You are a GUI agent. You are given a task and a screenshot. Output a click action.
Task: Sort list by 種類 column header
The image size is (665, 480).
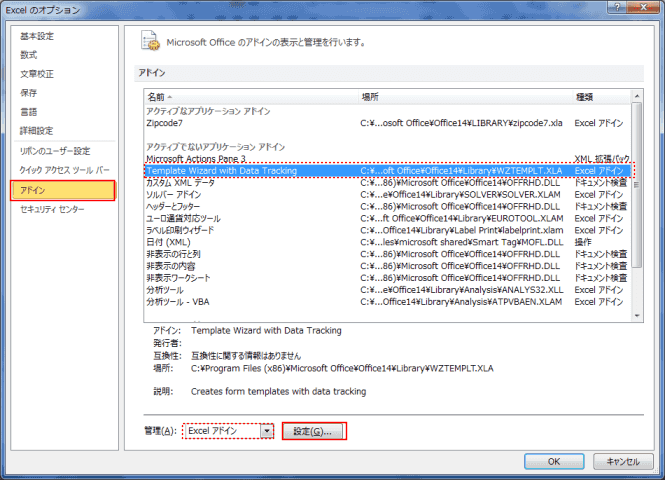click(602, 97)
